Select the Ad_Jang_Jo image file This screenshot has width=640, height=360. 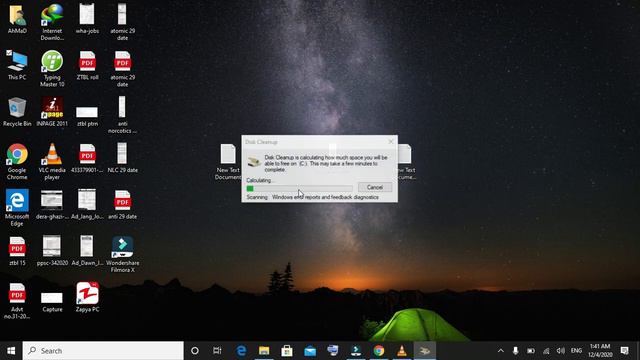[x=87, y=205]
